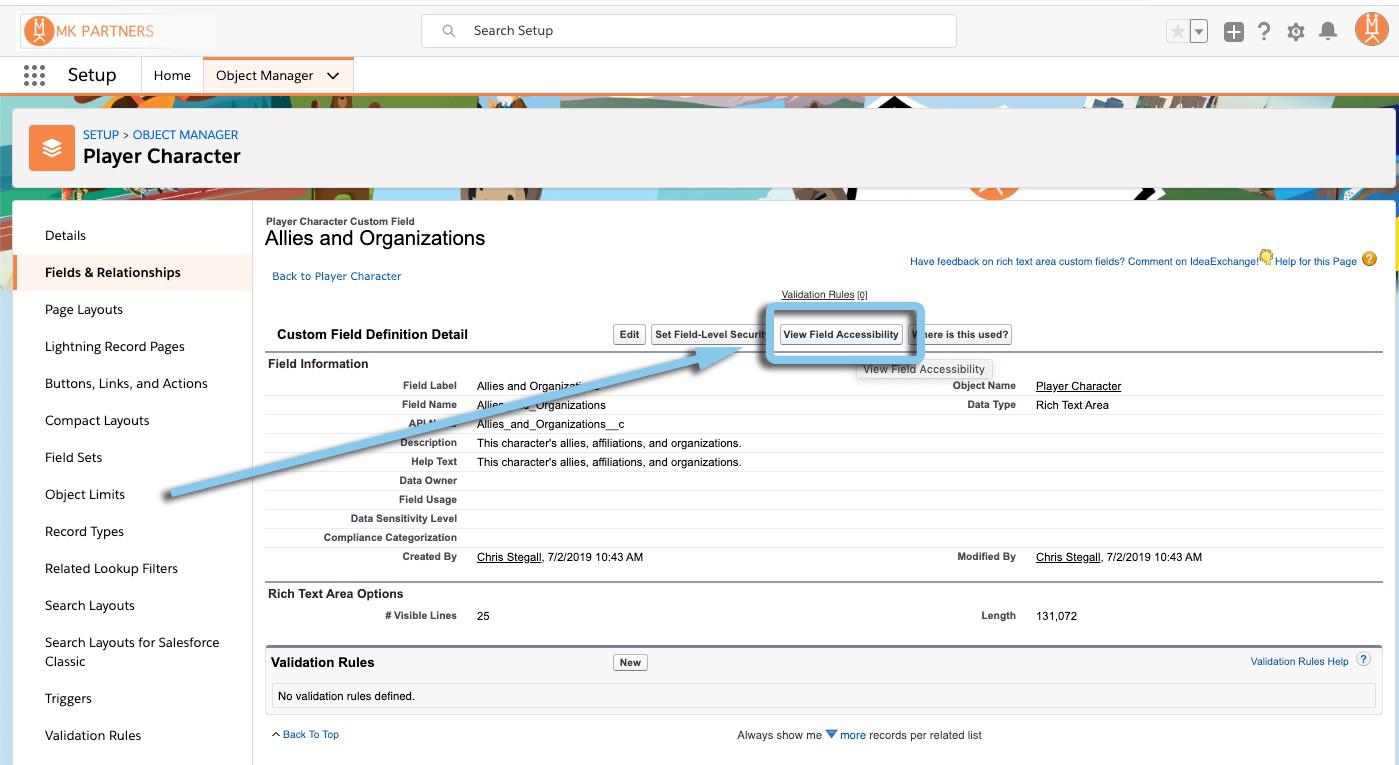1399x765 pixels.
Task: Switch to the Home tab
Action: tap(172, 75)
